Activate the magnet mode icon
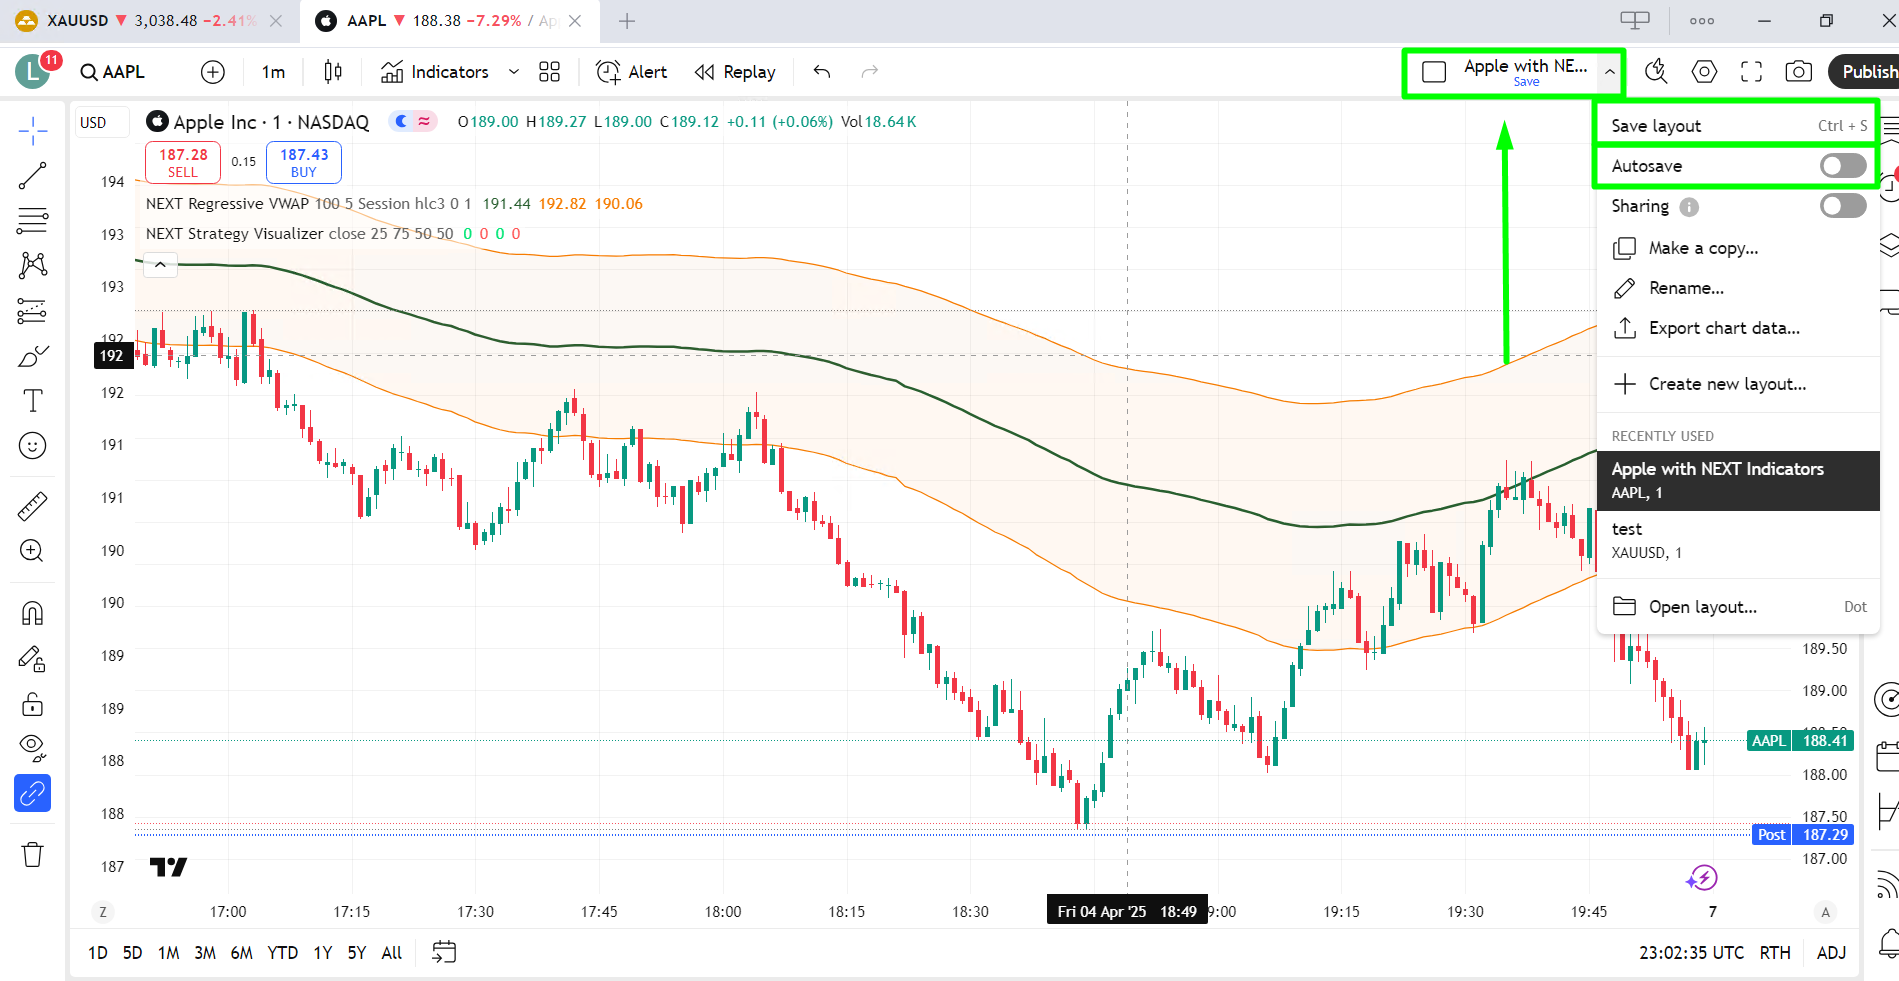The width and height of the screenshot is (1899, 981). [x=32, y=613]
